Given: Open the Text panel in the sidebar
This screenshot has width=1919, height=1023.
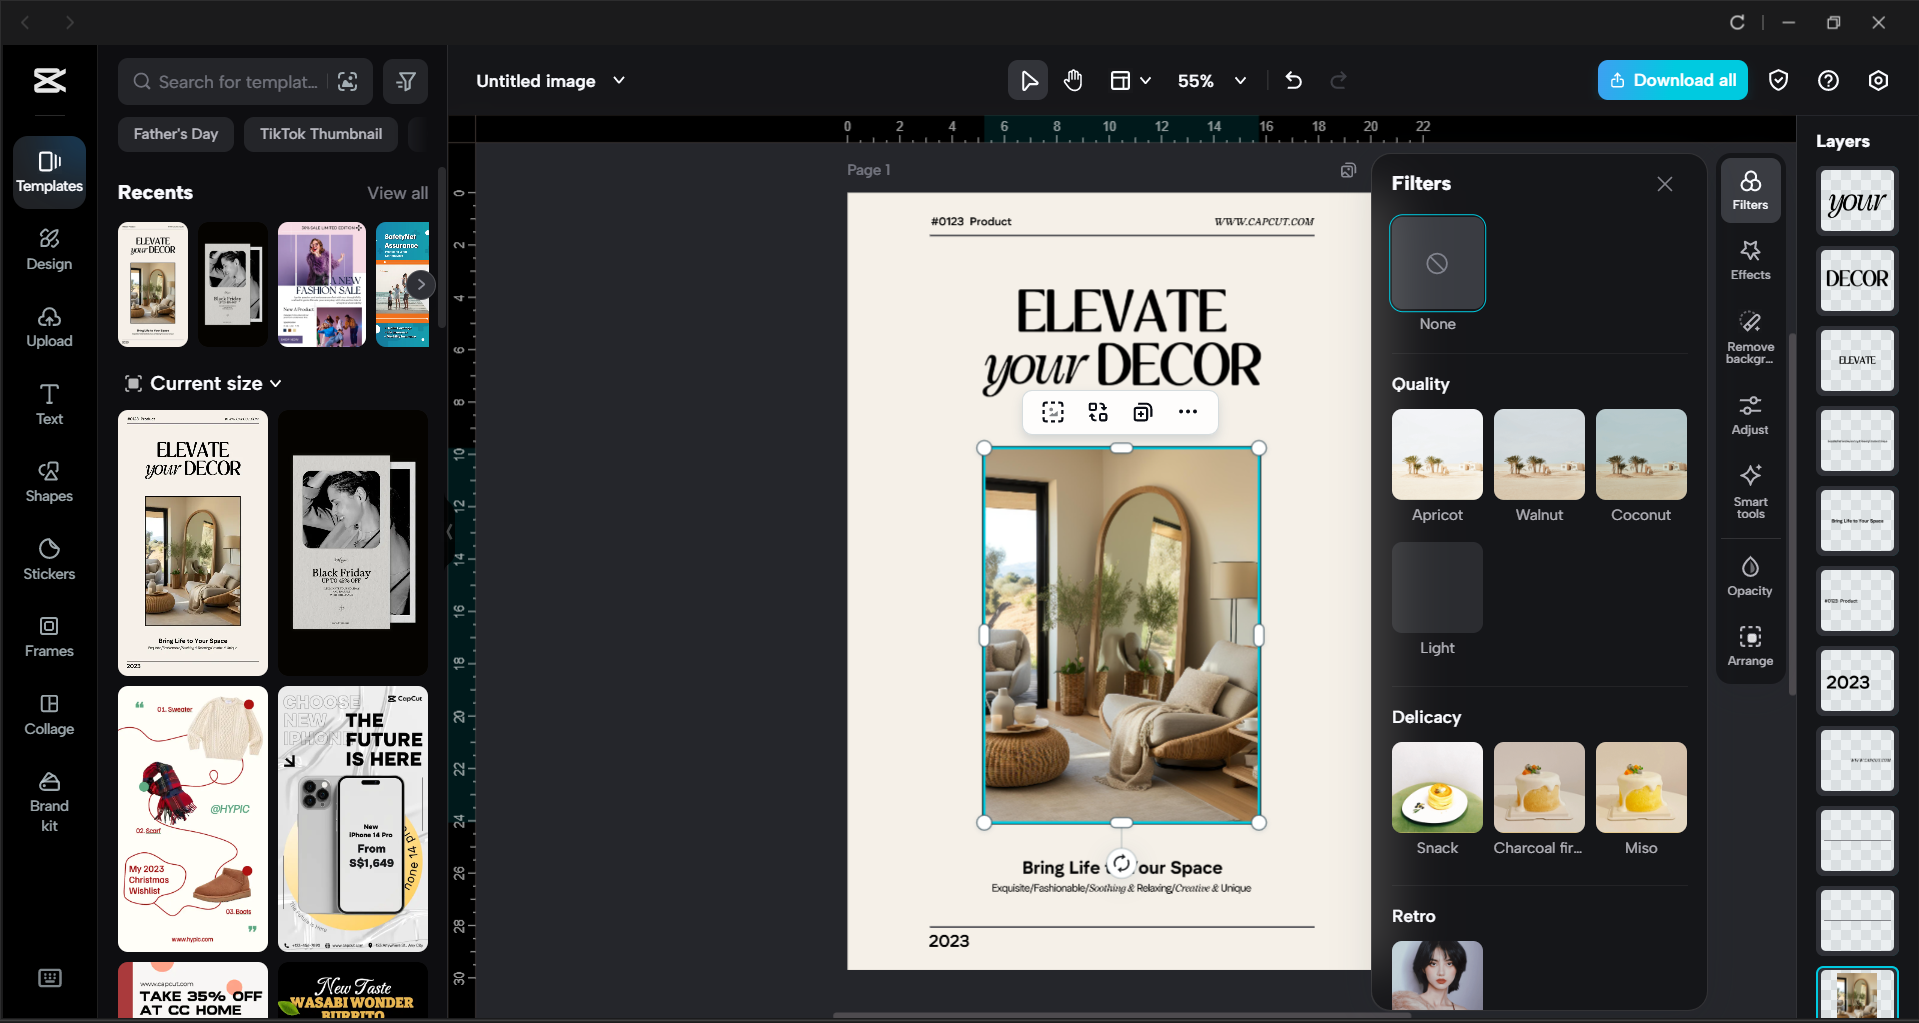Looking at the screenshot, I should click(x=48, y=403).
